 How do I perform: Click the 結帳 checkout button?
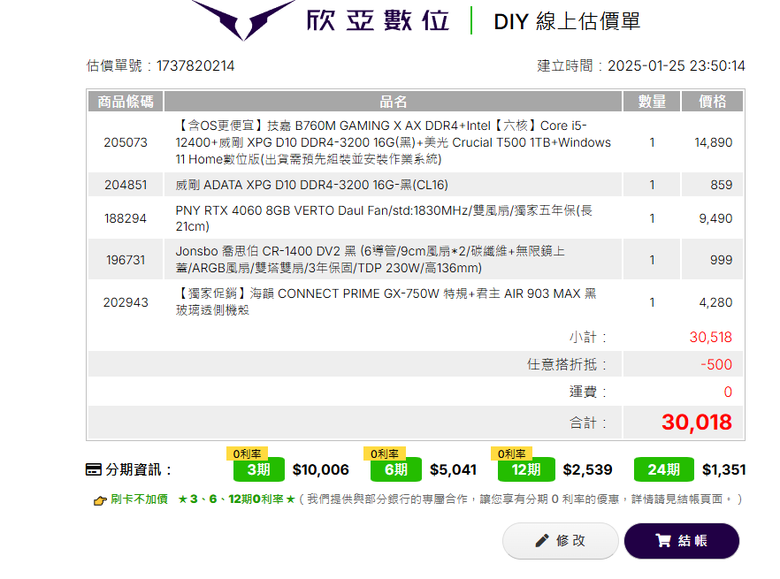pos(682,541)
